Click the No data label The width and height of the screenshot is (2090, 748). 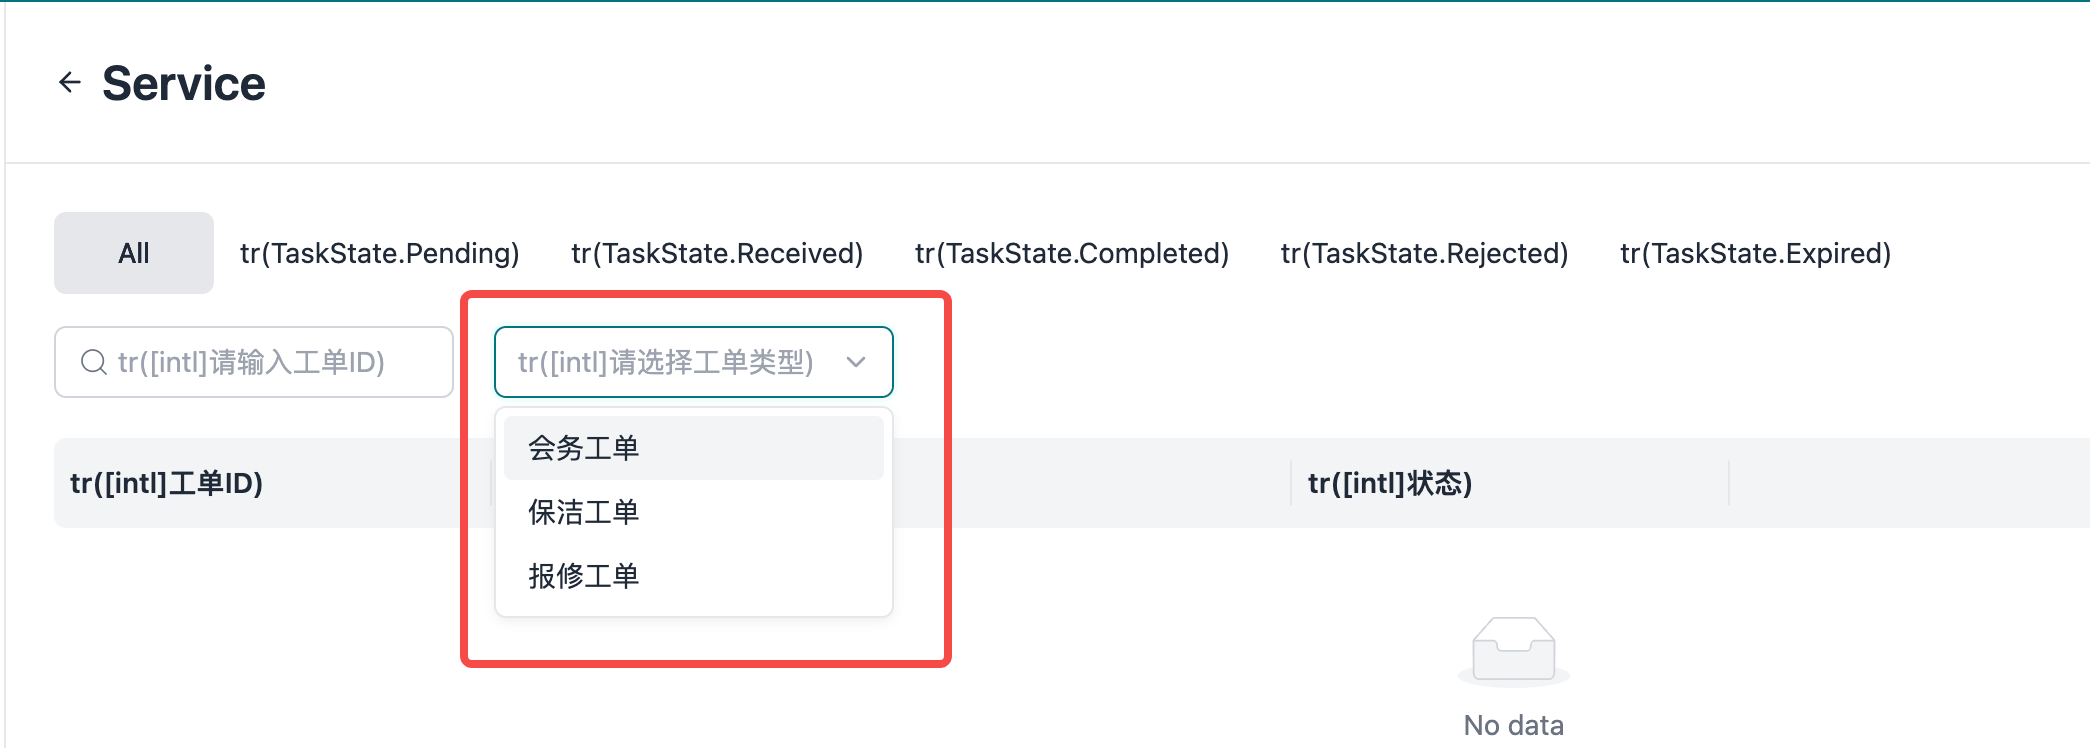1513,725
